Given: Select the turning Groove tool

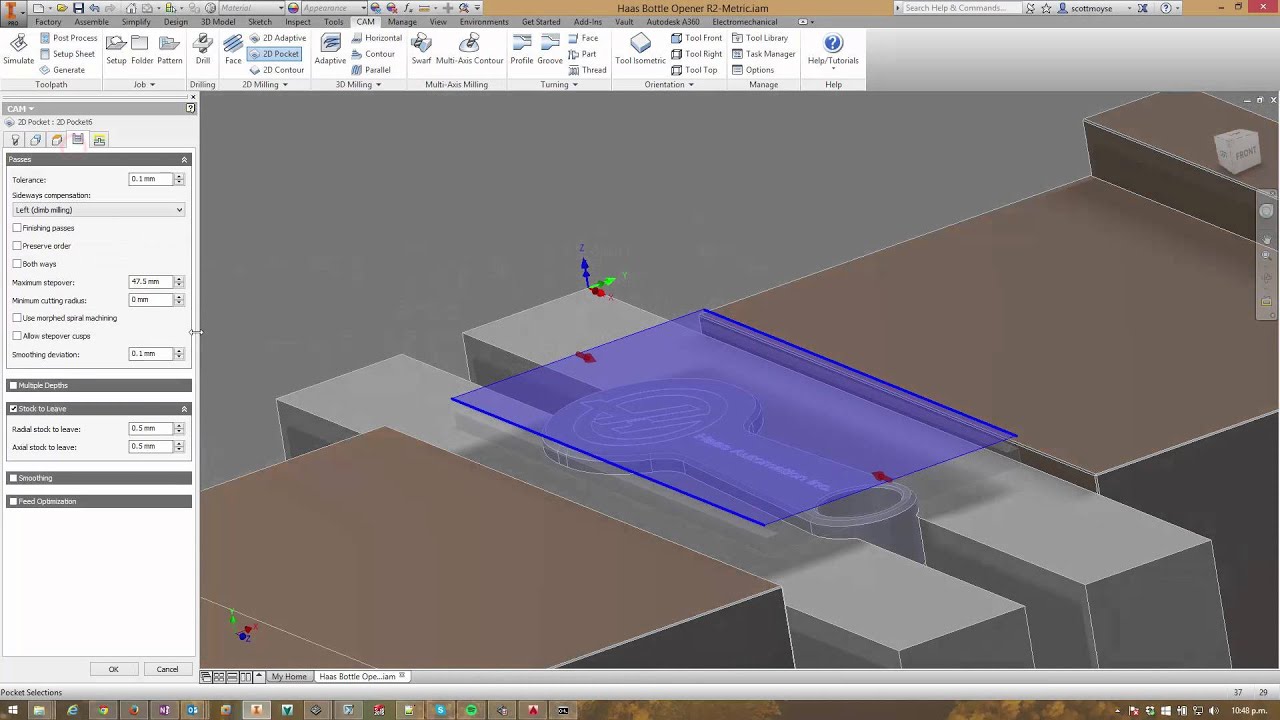Looking at the screenshot, I should pyautogui.click(x=550, y=49).
